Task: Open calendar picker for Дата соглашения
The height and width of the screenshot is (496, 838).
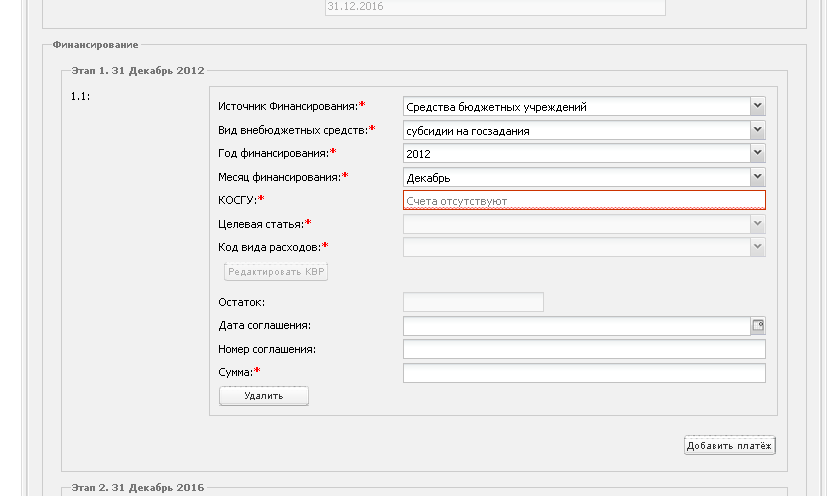Action: (758, 326)
